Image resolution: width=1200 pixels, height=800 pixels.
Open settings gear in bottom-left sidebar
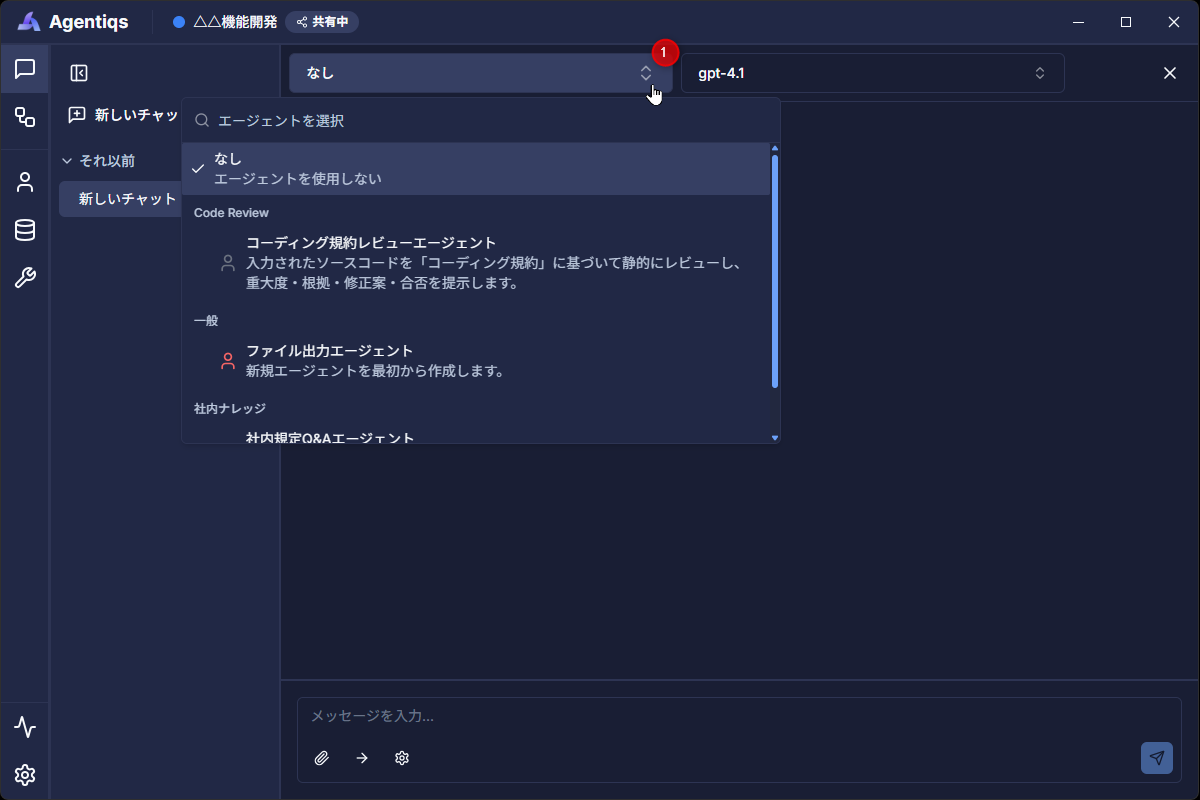click(x=25, y=775)
